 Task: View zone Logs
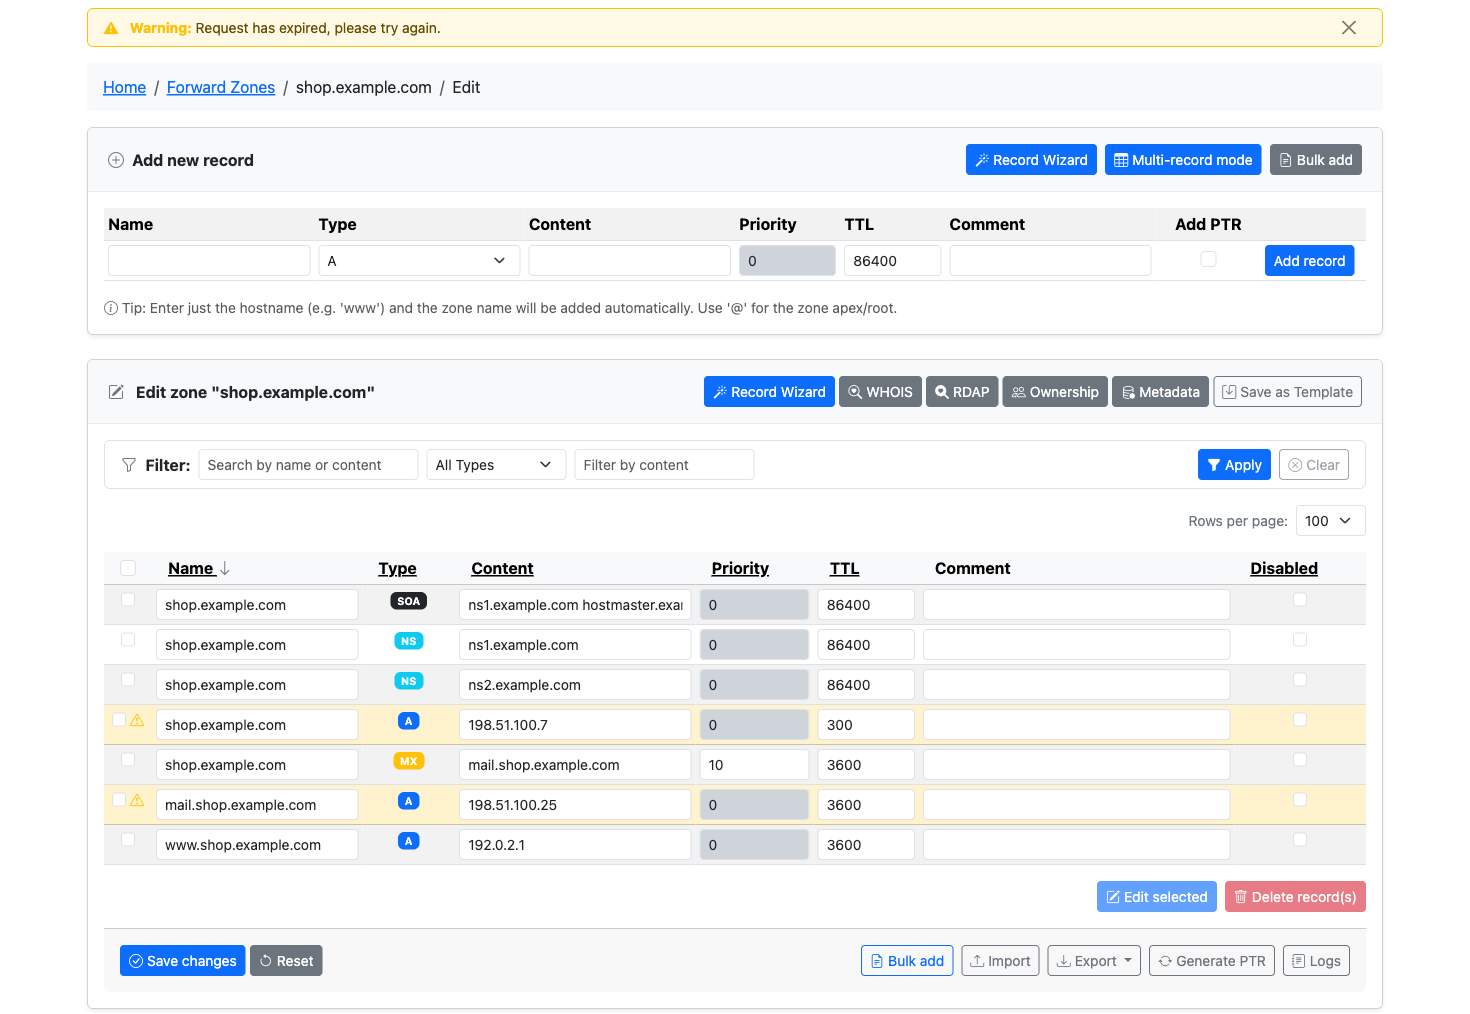(1316, 961)
